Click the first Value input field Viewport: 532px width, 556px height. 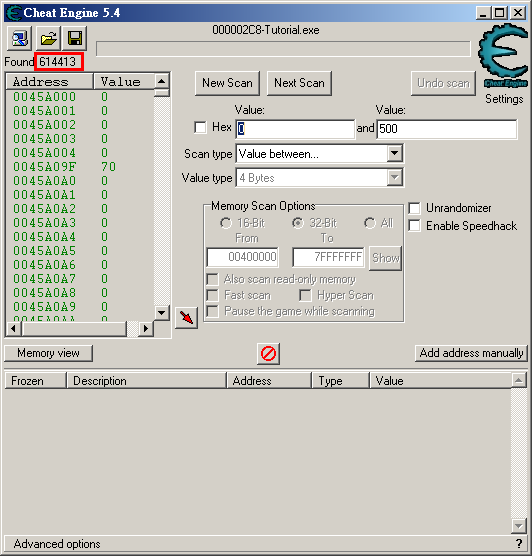click(x=295, y=129)
